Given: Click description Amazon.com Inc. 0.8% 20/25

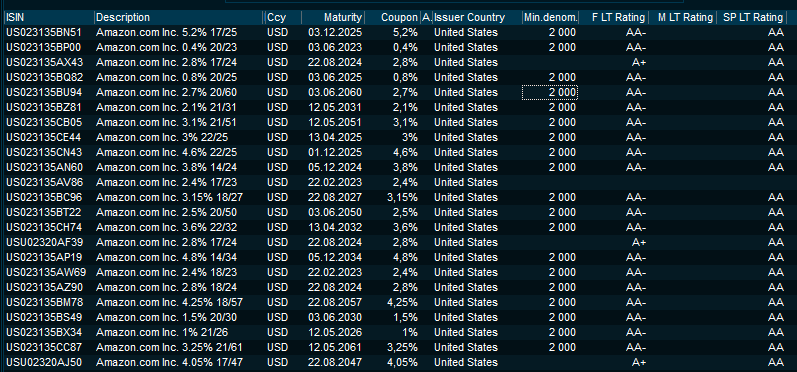Looking at the screenshot, I should (x=166, y=77).
